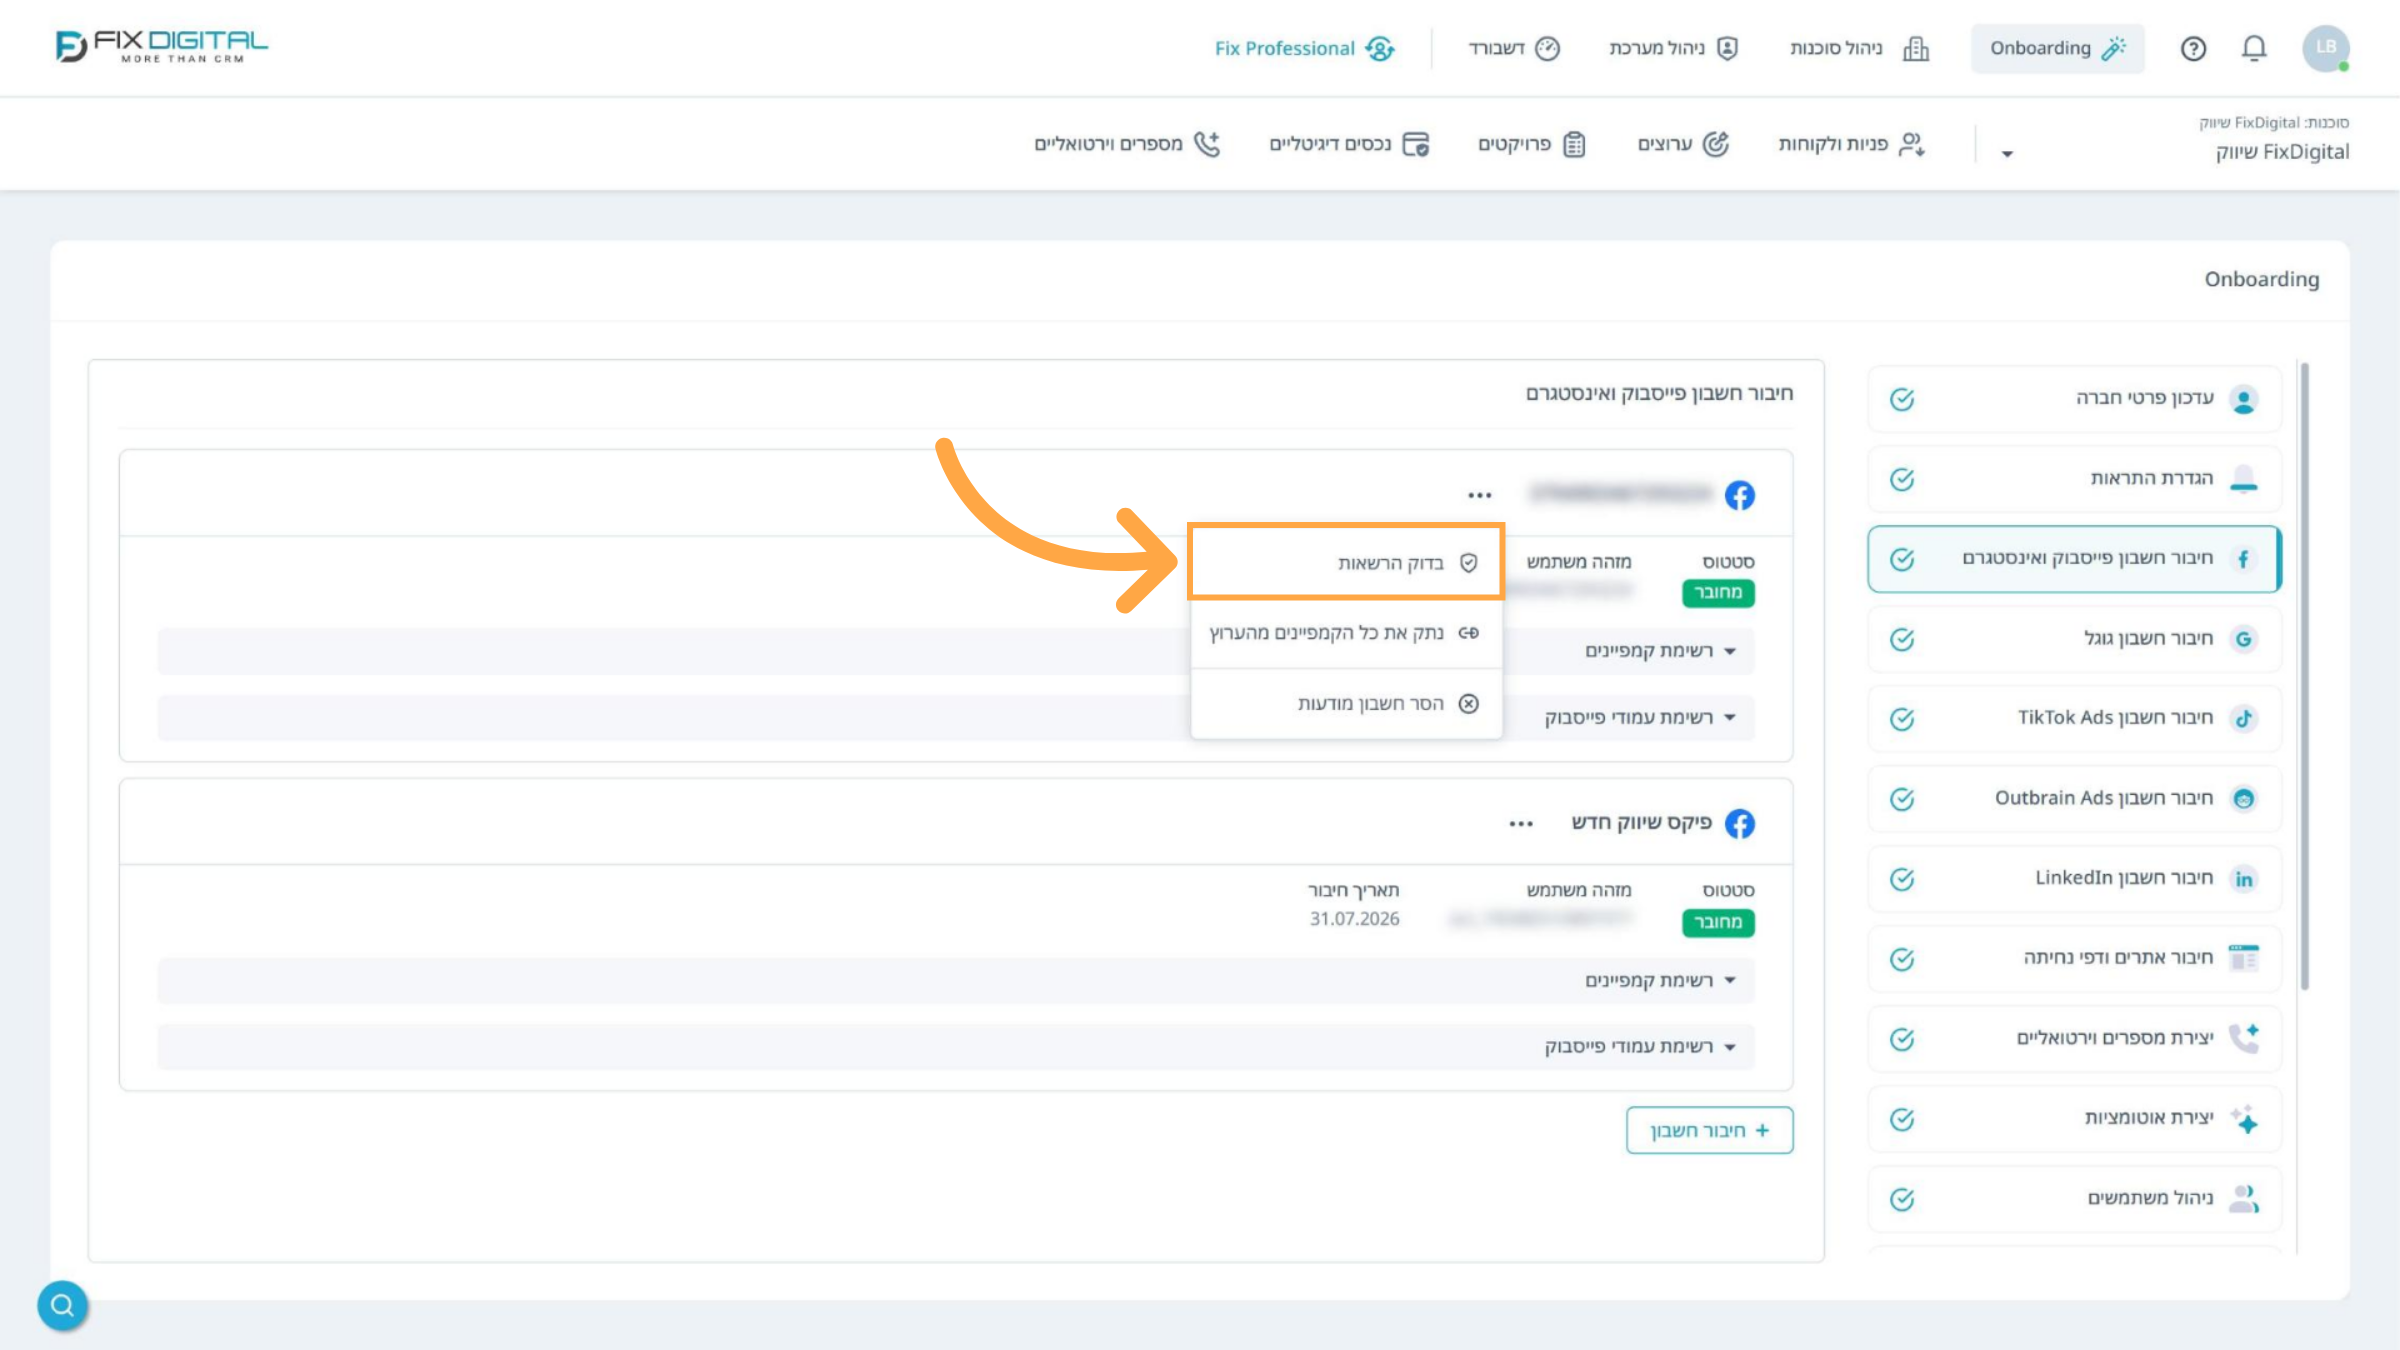Click the three-dots menu of the first Facebook account
This screenshot has height=1350, width=2400.
tap(1480, 495)
